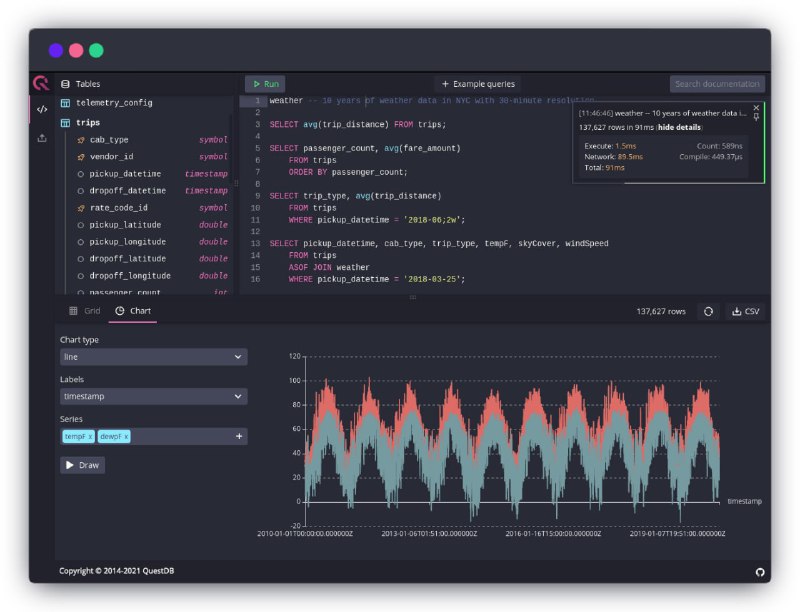Open the Chart type dropdown

tap(154, 357)
